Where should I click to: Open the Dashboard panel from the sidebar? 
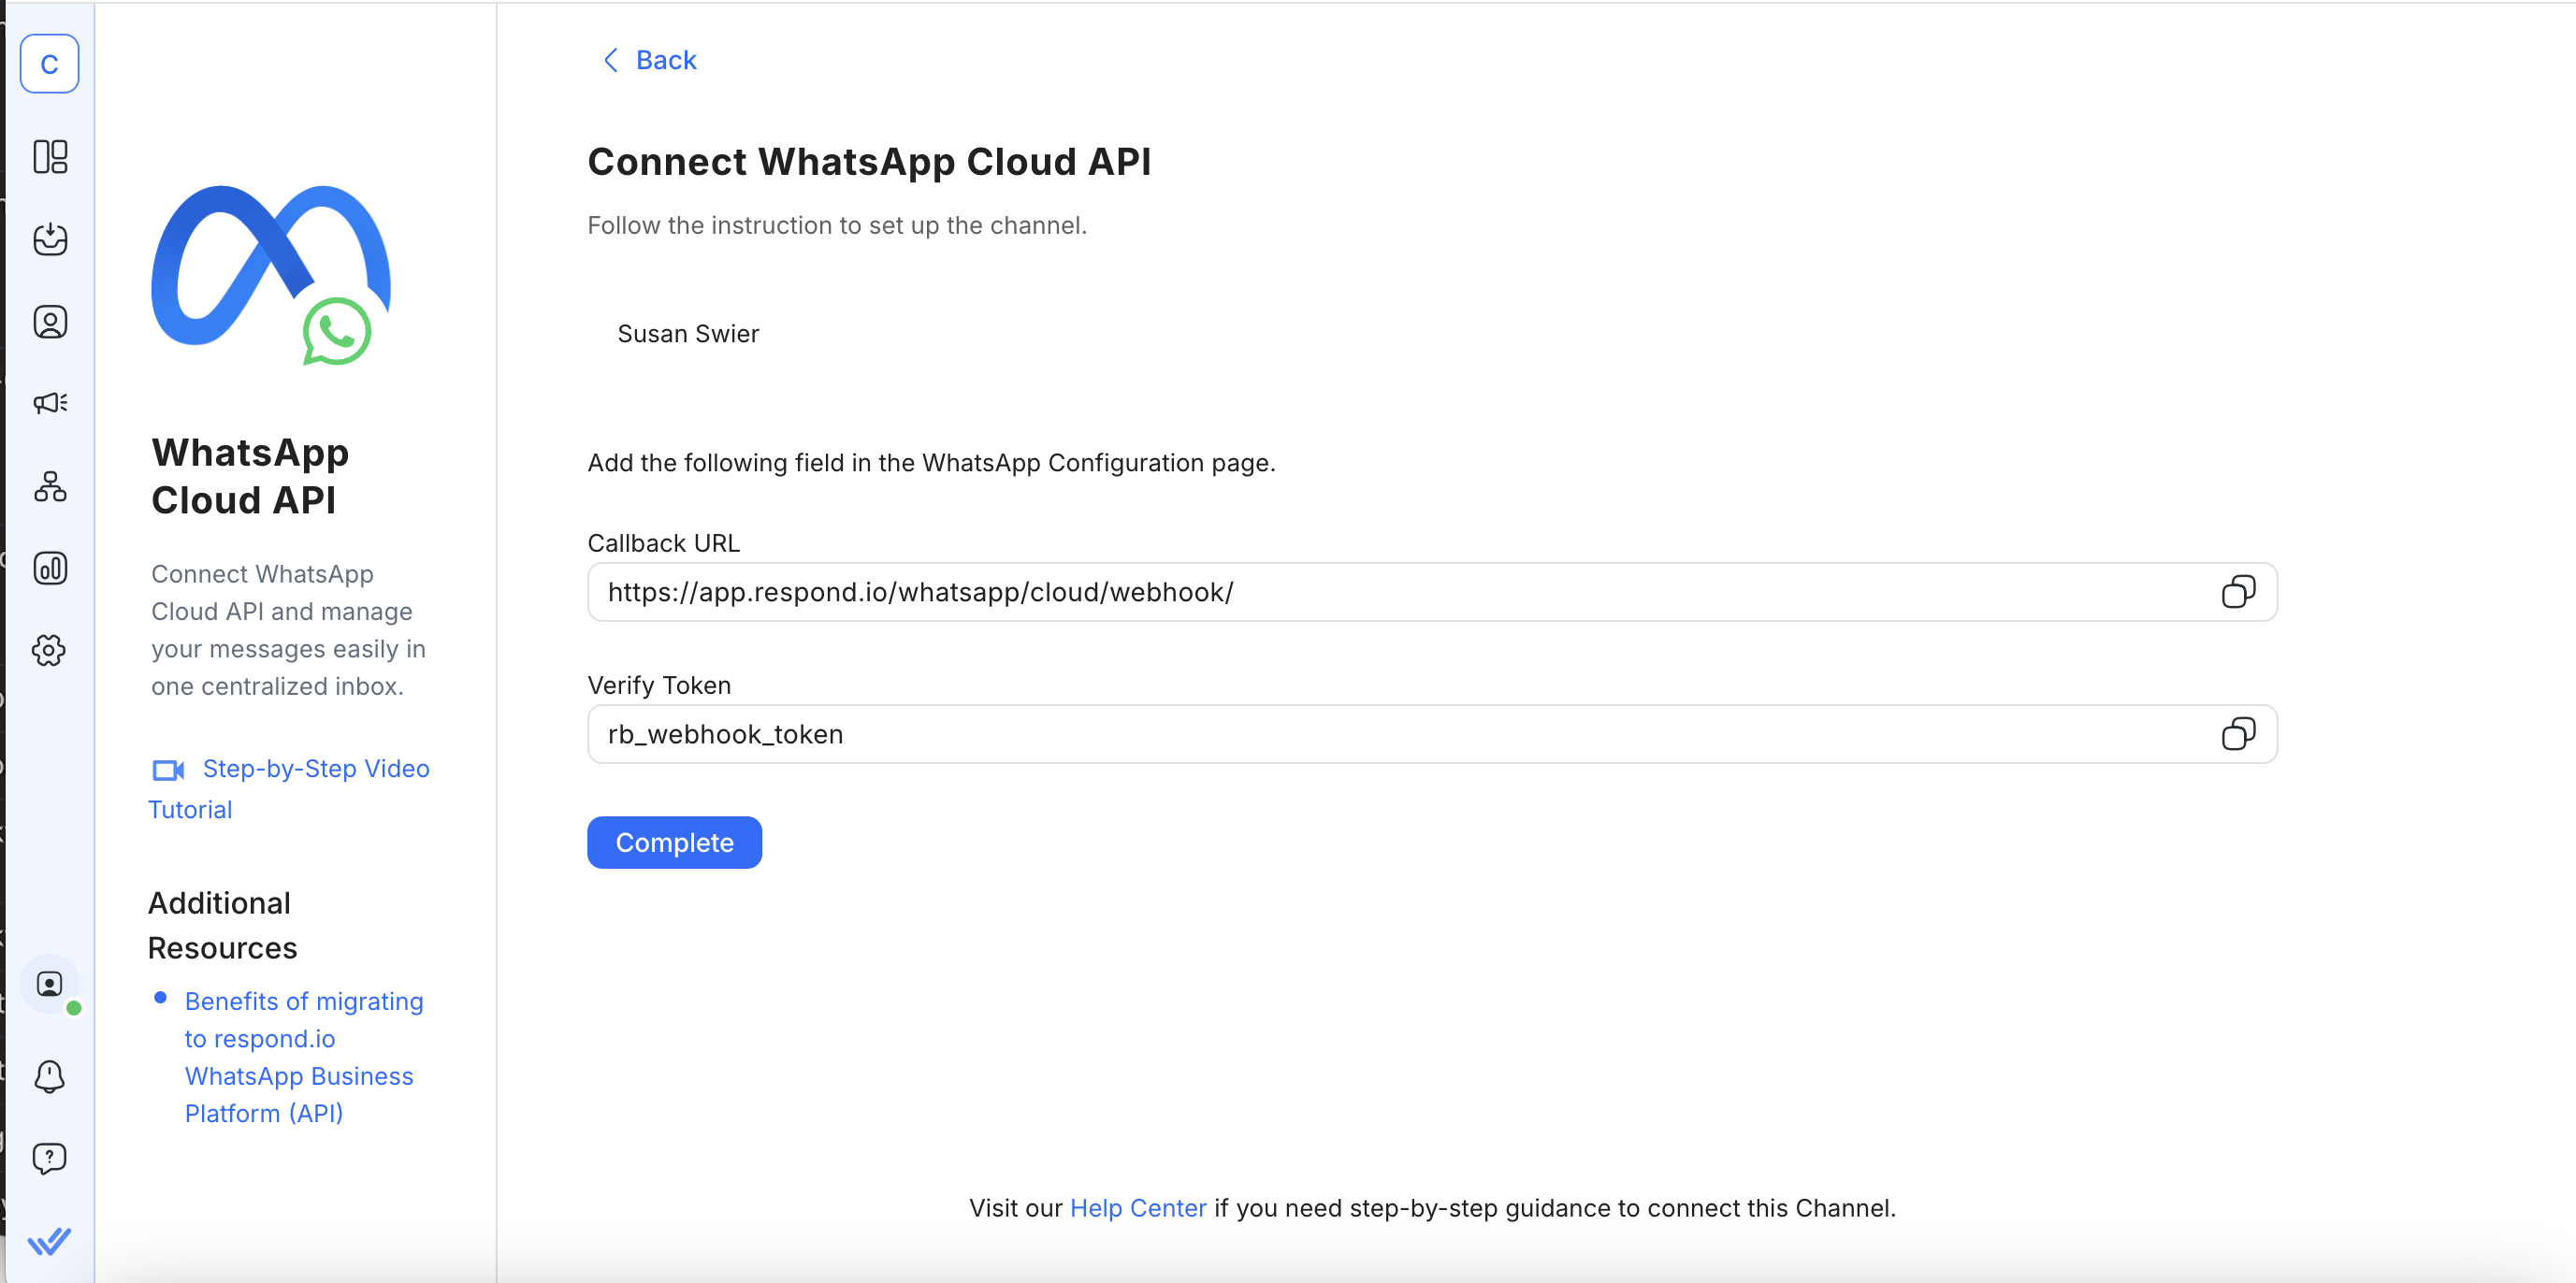coord(50,157)
